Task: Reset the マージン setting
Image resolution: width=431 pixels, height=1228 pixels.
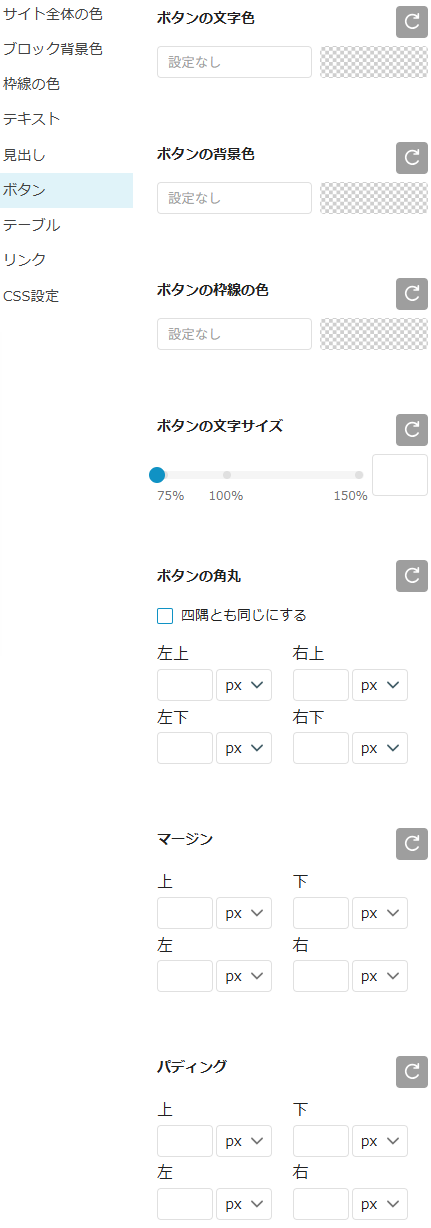Action: pos(412,844)
